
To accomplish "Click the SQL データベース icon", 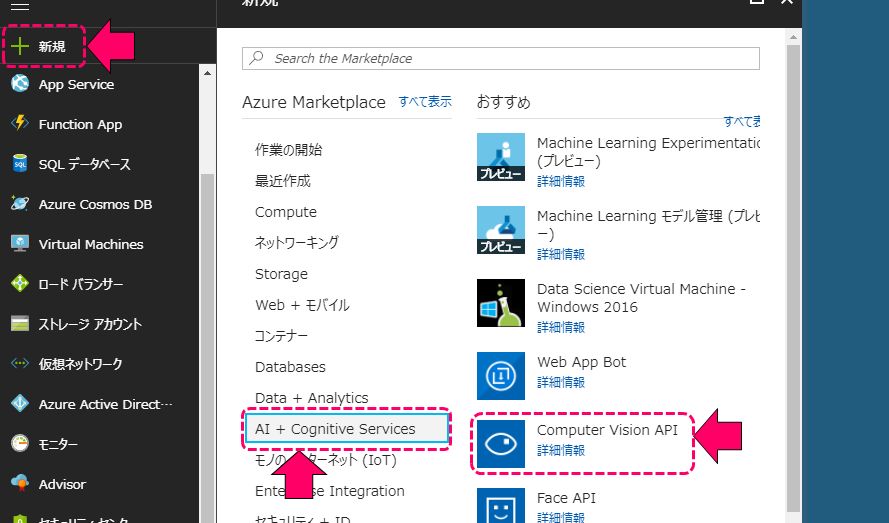I will coord(20,163).
